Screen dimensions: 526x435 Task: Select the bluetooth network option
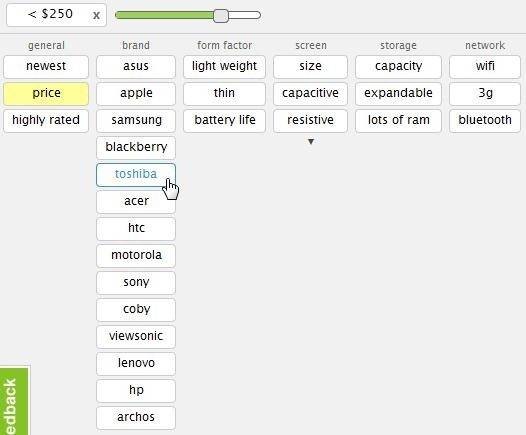[x=485, y=120]
